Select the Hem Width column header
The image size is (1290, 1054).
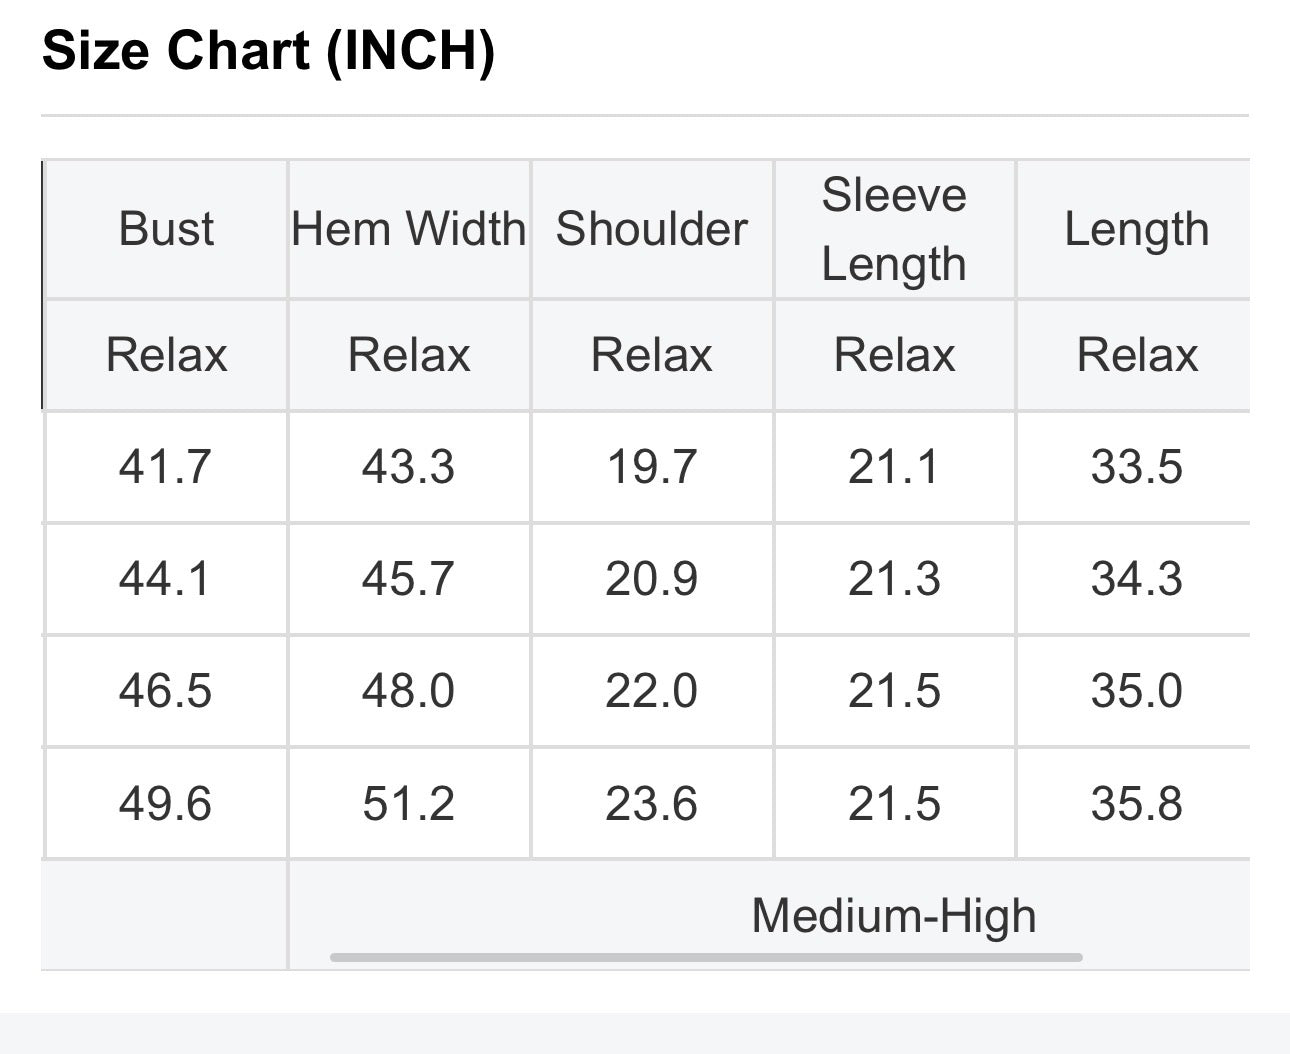(x=409, y=229)
